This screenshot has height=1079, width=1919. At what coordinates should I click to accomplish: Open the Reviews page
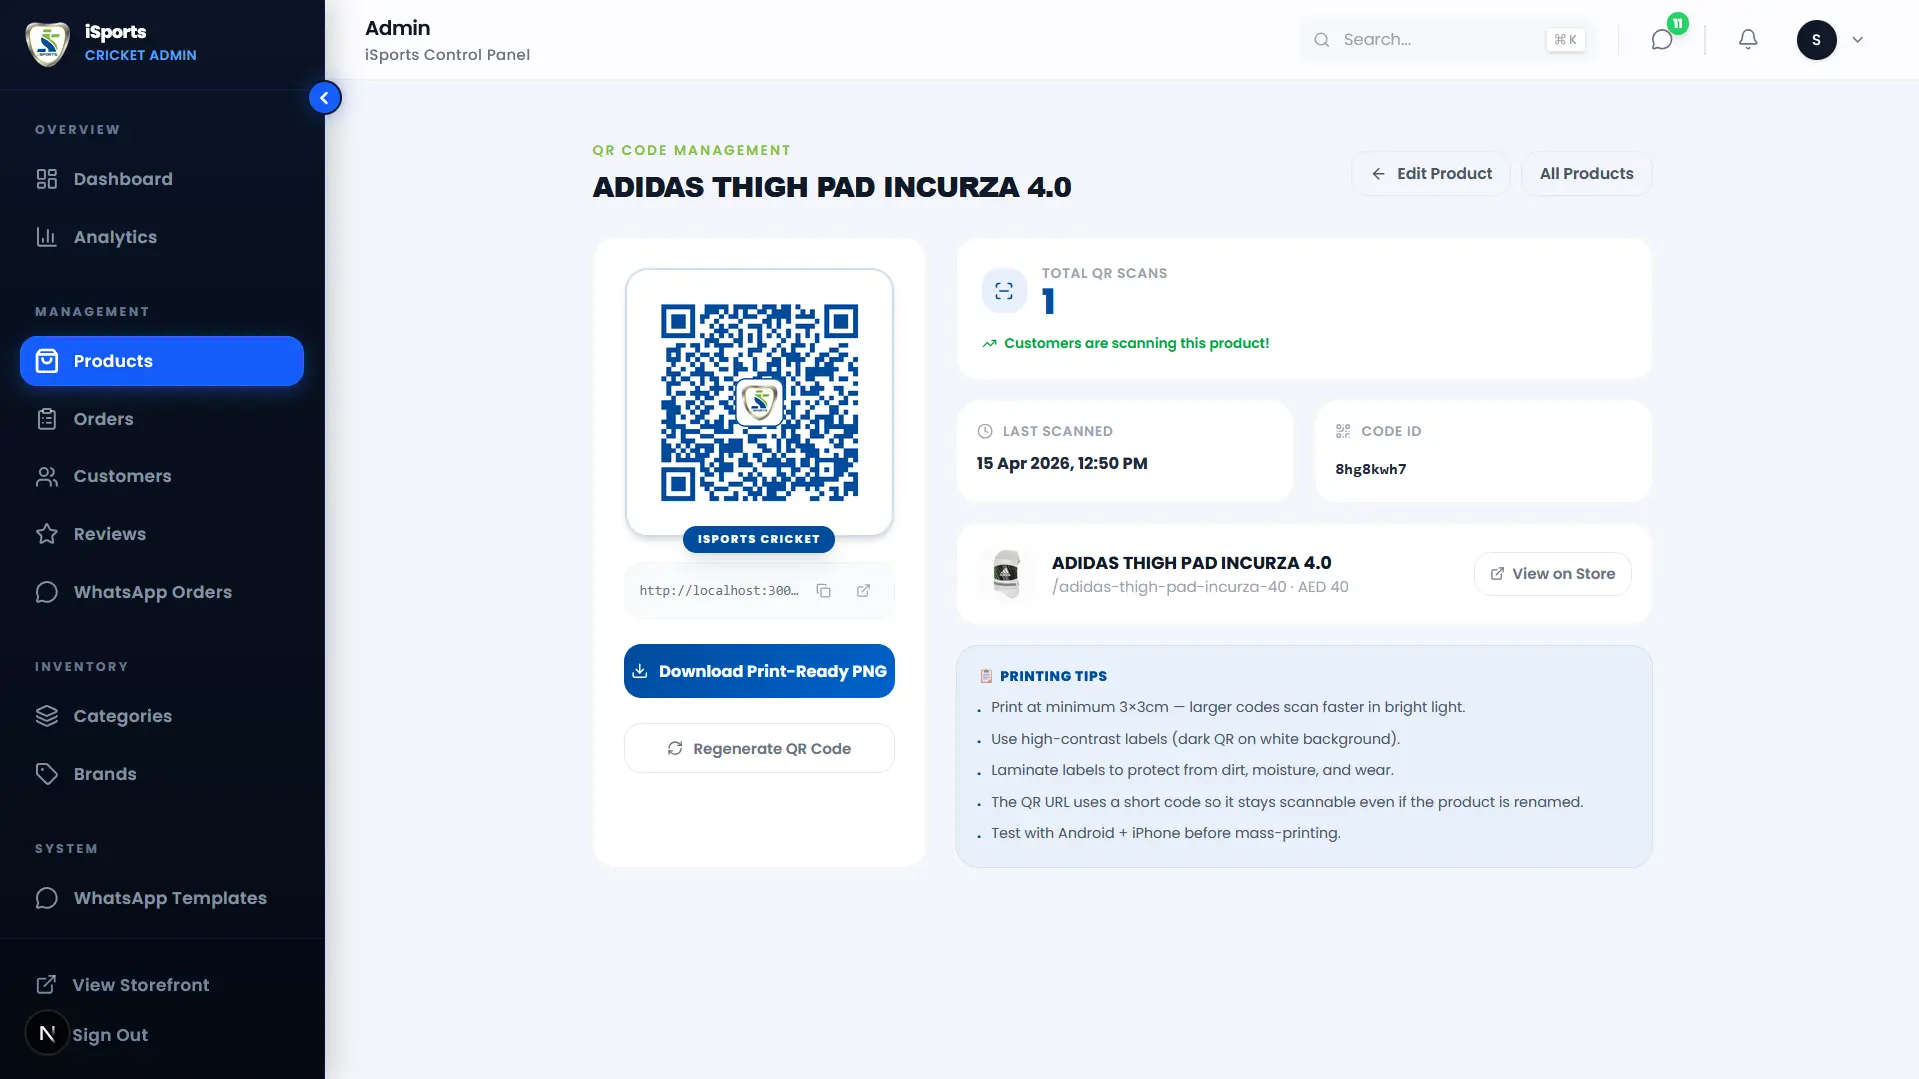(162, 534)
